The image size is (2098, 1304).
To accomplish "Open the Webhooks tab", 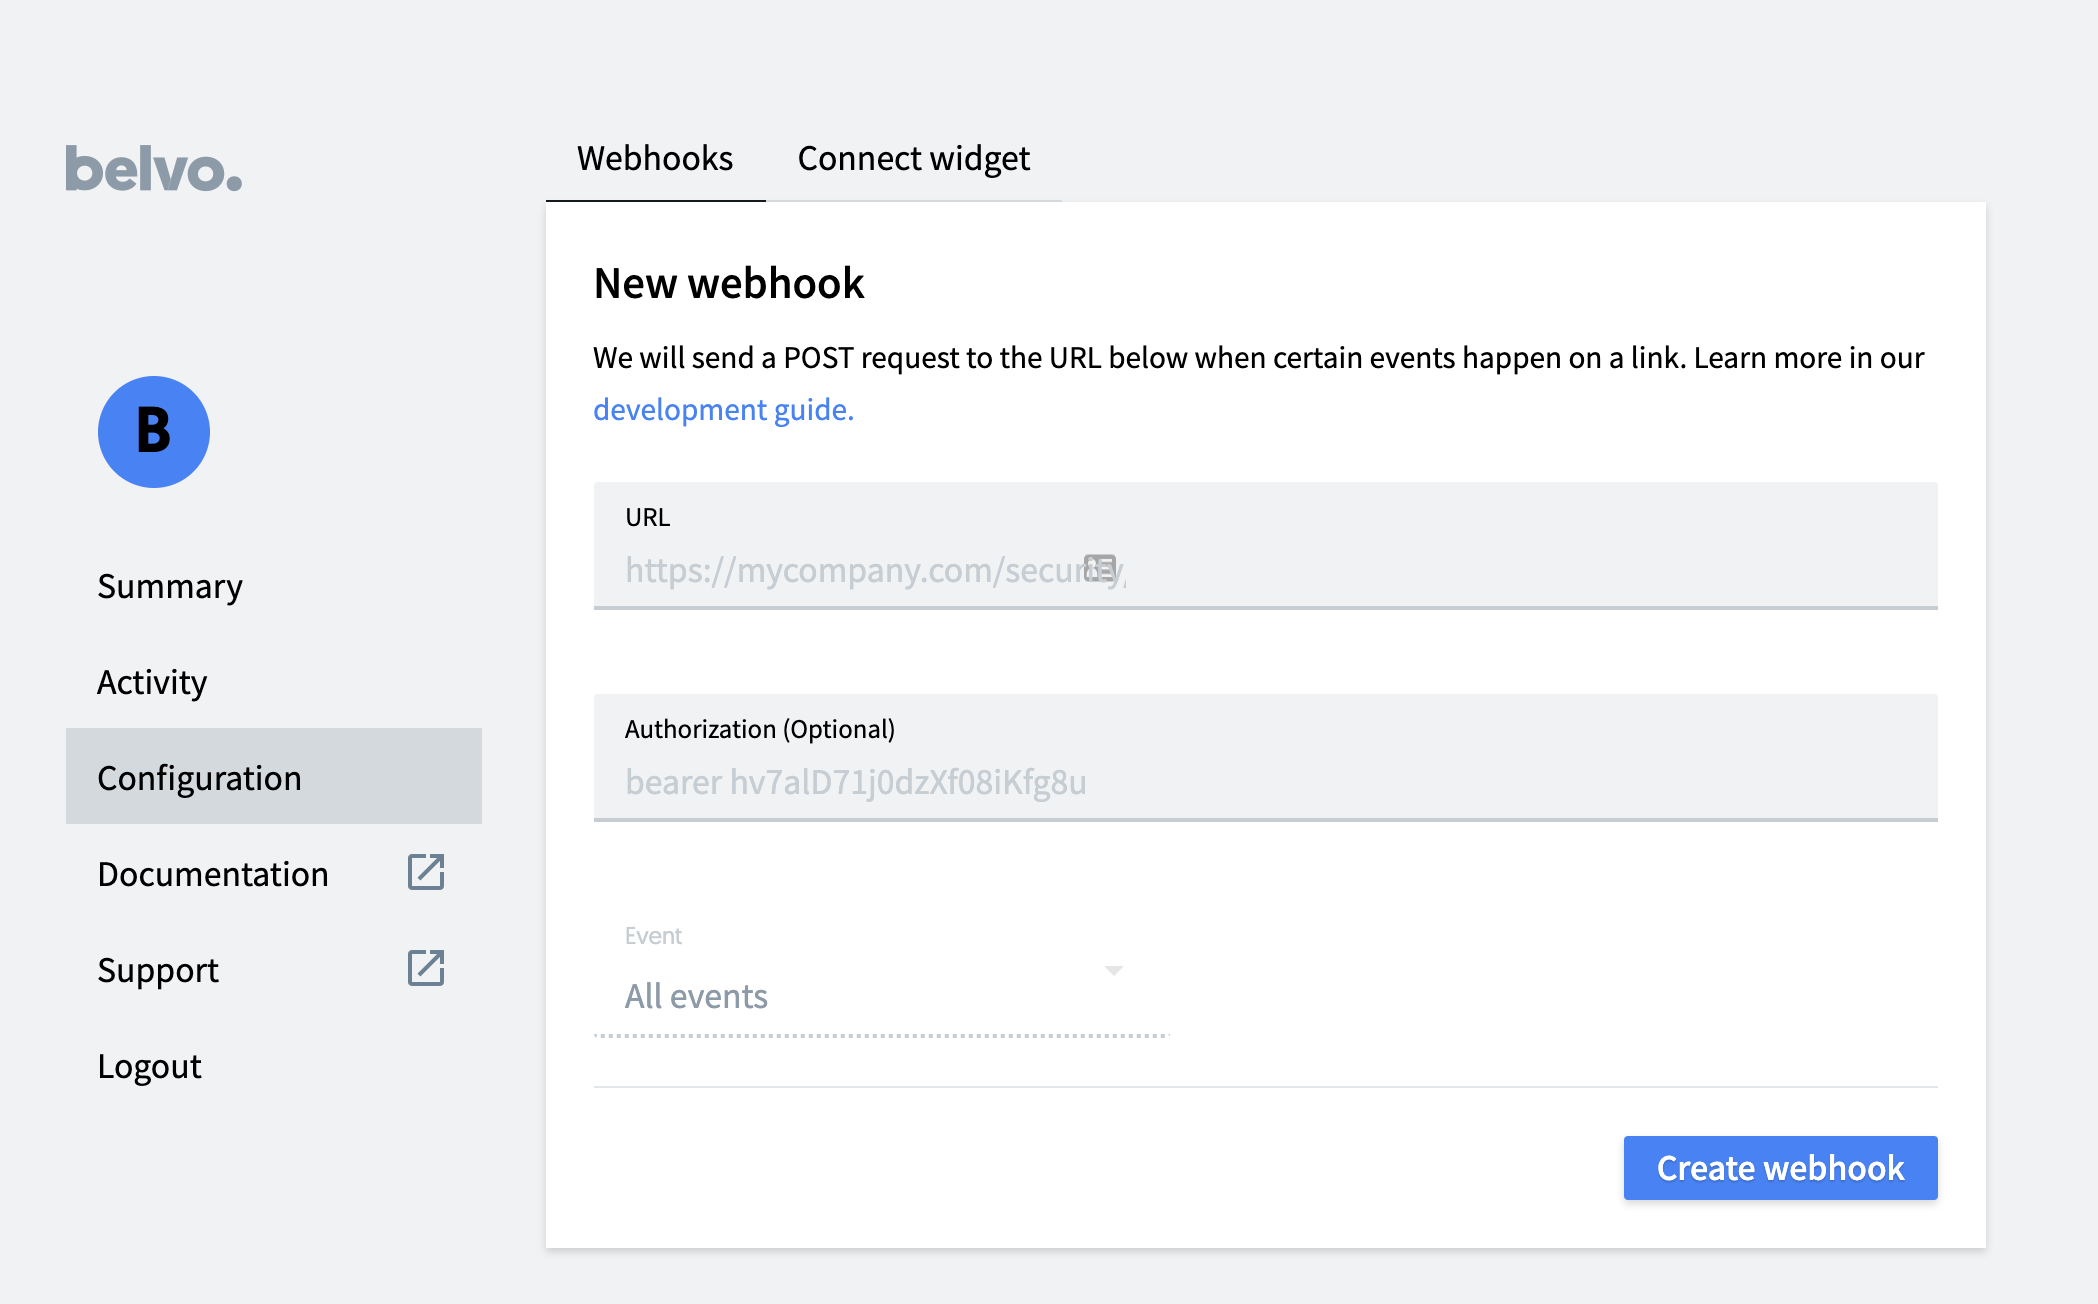I will click(x=653, y=156).
